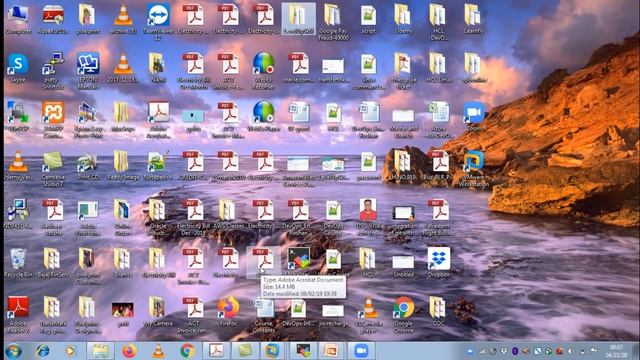This screenshot has width=640, height=360.
Task: Open the Course Contents document
Action: coord(263,315)
